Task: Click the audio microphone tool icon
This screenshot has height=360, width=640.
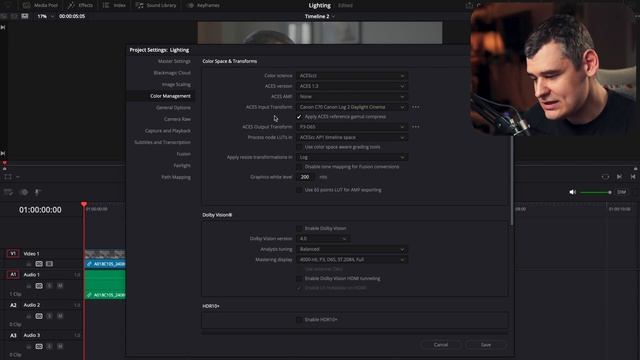Action: 37,192
